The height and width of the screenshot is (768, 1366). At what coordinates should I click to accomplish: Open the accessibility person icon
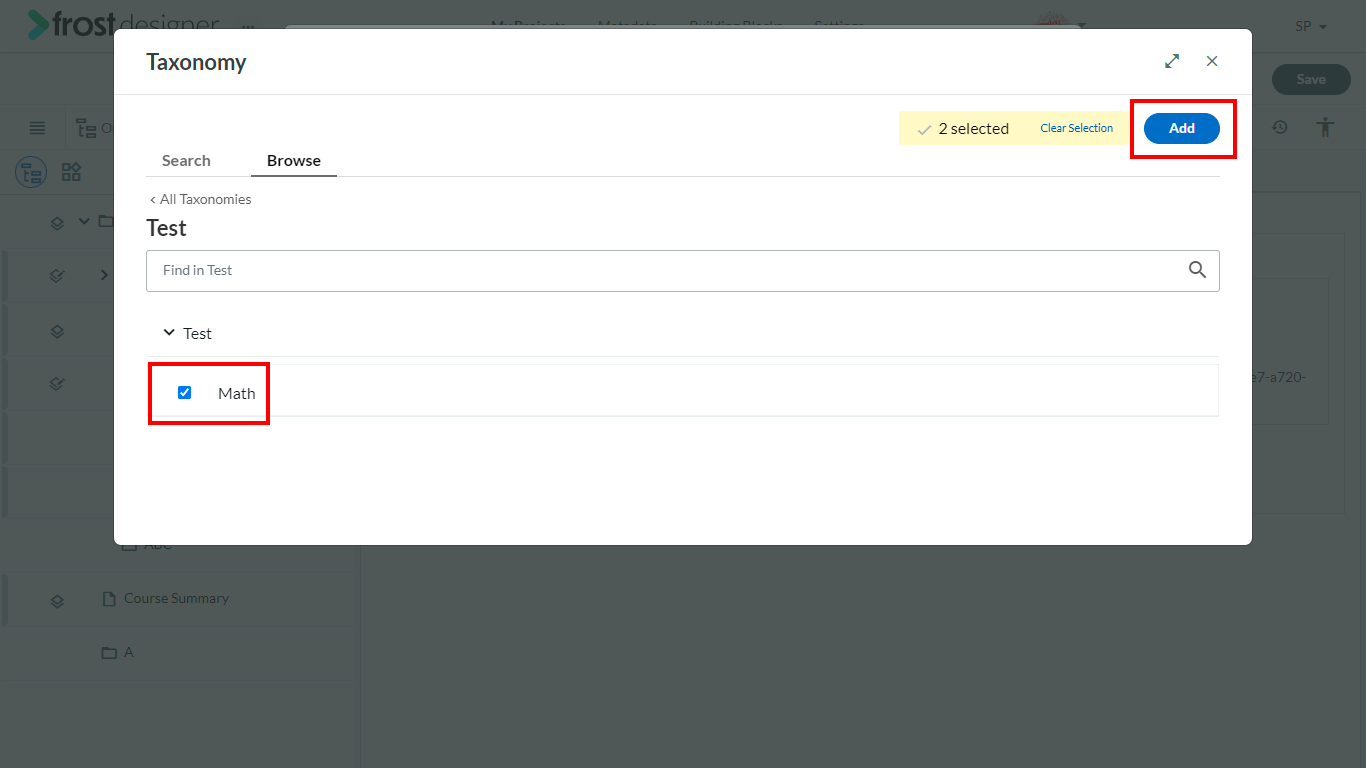point(1326,127)
